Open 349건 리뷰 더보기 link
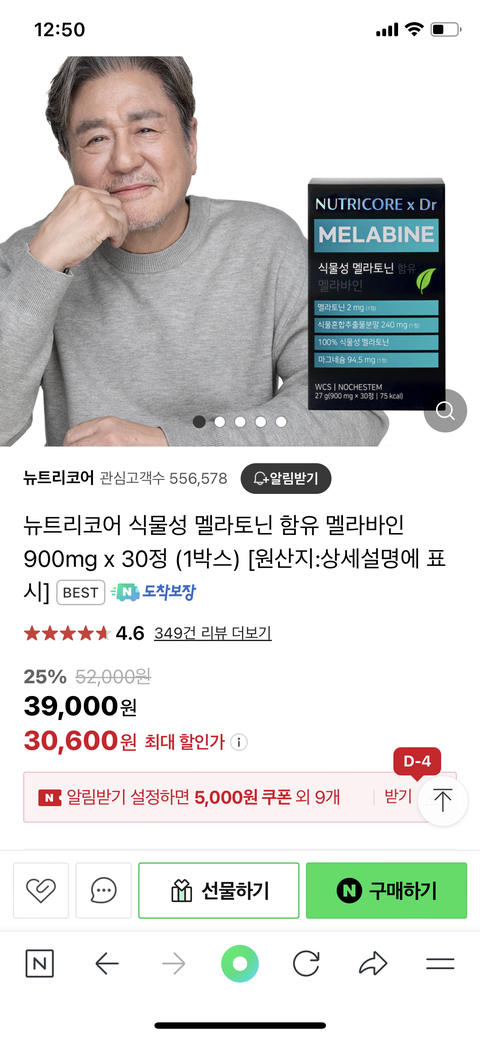This screenshot has height=1039, width=480. point(213,633)
